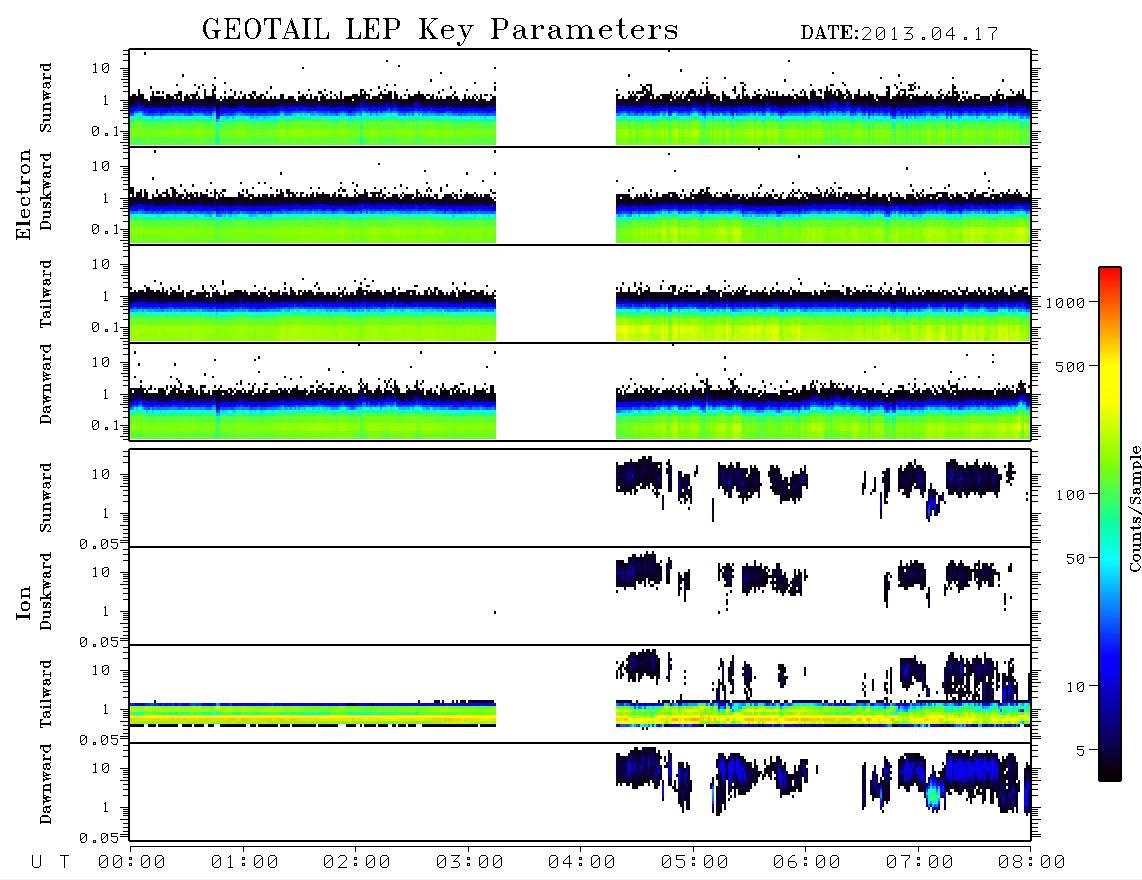Click the Electron Sunward panel label
Image resolution: width=1142 pixels, height=880 pixels.
click(46, 98)
